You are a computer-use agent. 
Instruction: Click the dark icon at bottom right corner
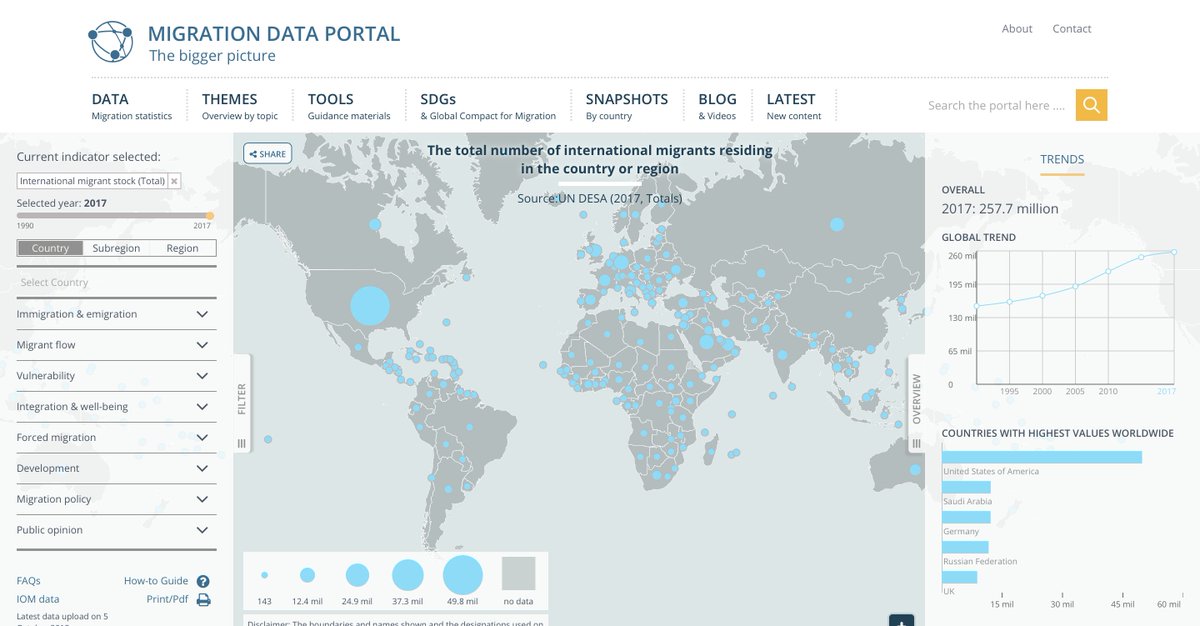(901, 619)
